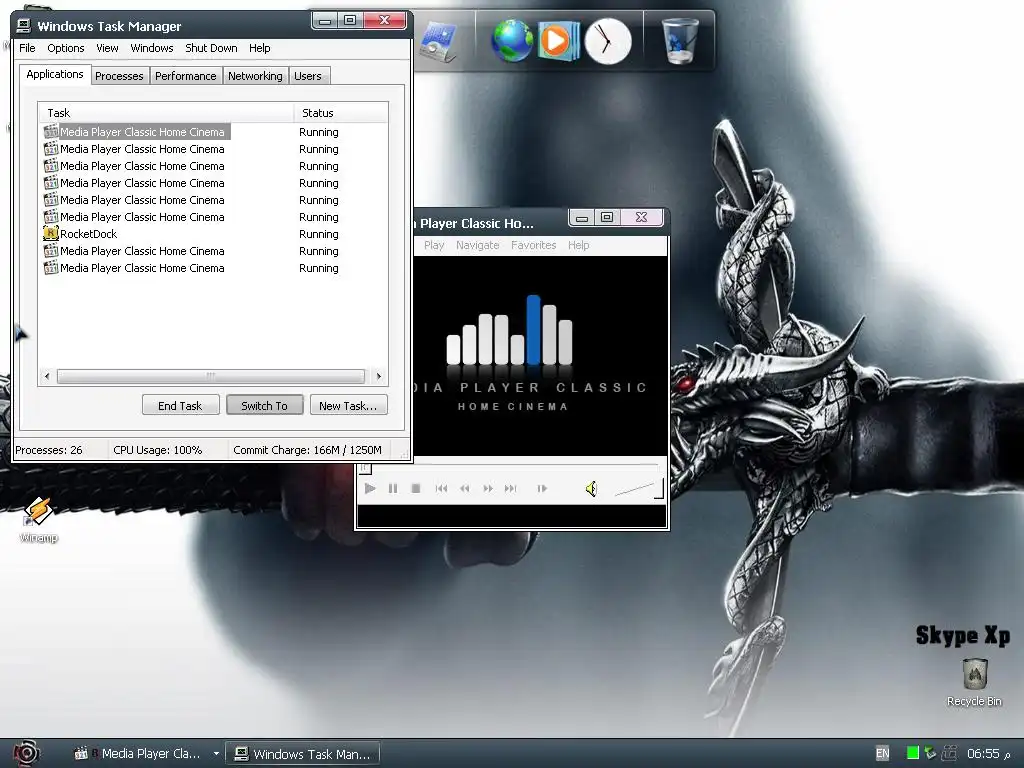The width and height of the screenshot is (1024, 768).
Task: Open the Recycle Bin desktop icon
Action: (974, 682)
